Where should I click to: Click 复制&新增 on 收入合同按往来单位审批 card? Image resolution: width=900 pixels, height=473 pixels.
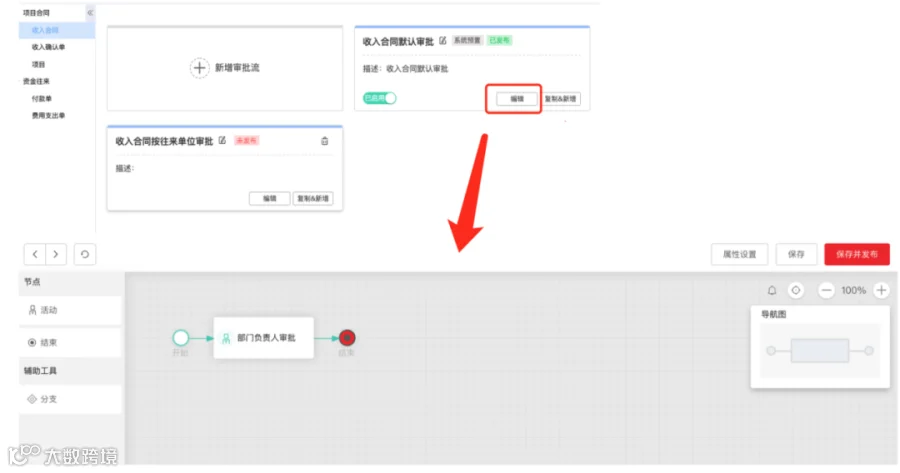pos(313,199)
